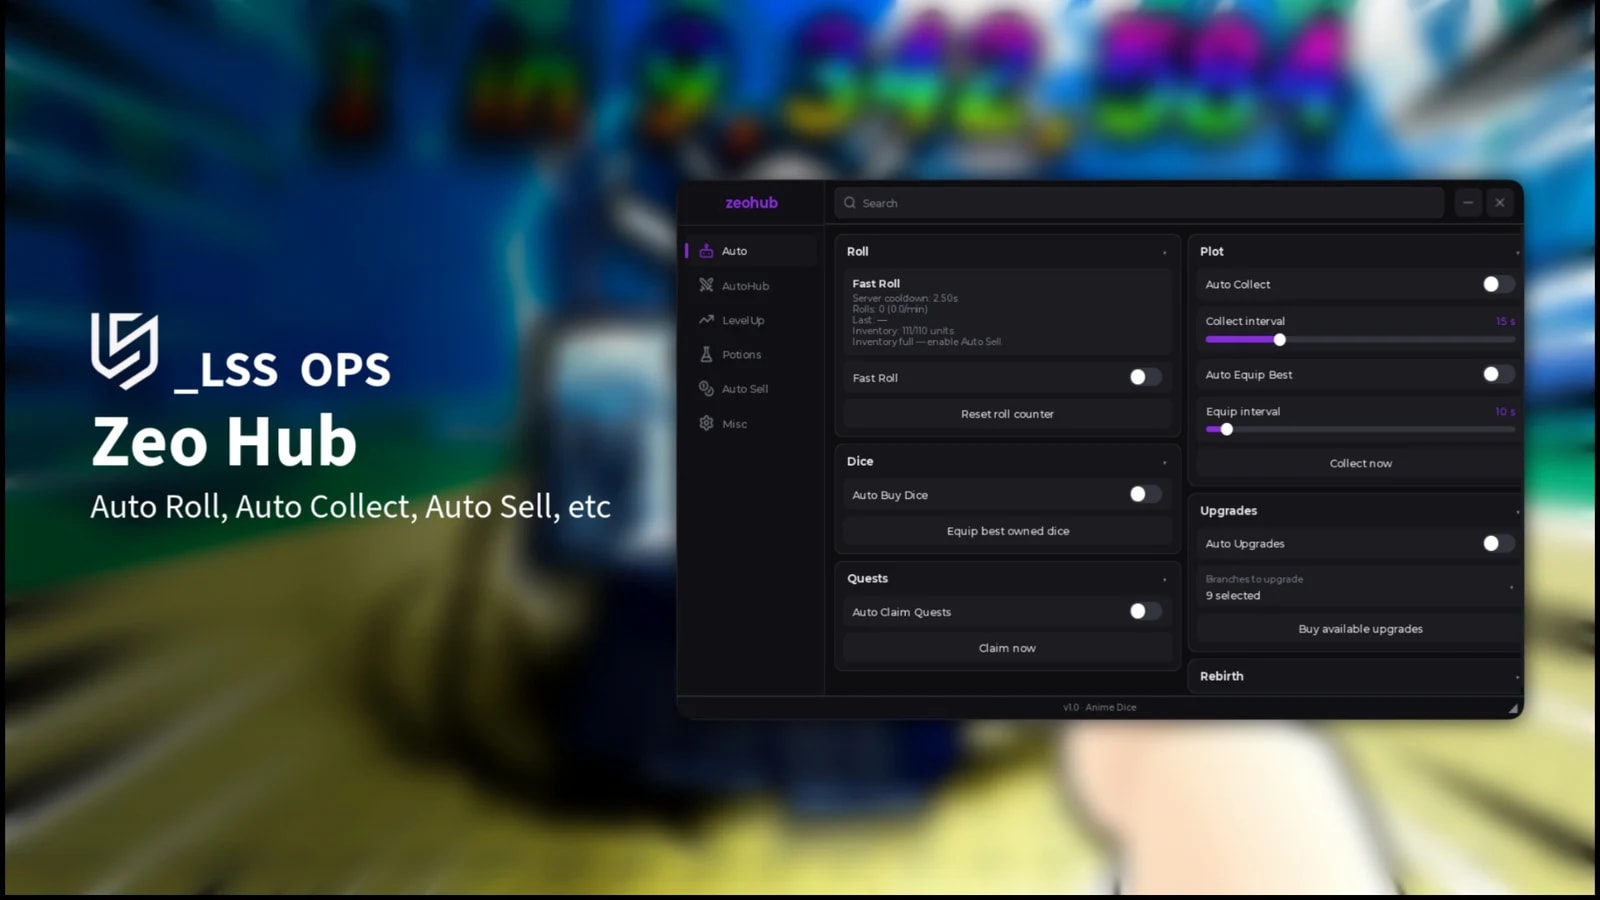Go to the Potions tab
The image size is (1600, 900).
[750, 354]
